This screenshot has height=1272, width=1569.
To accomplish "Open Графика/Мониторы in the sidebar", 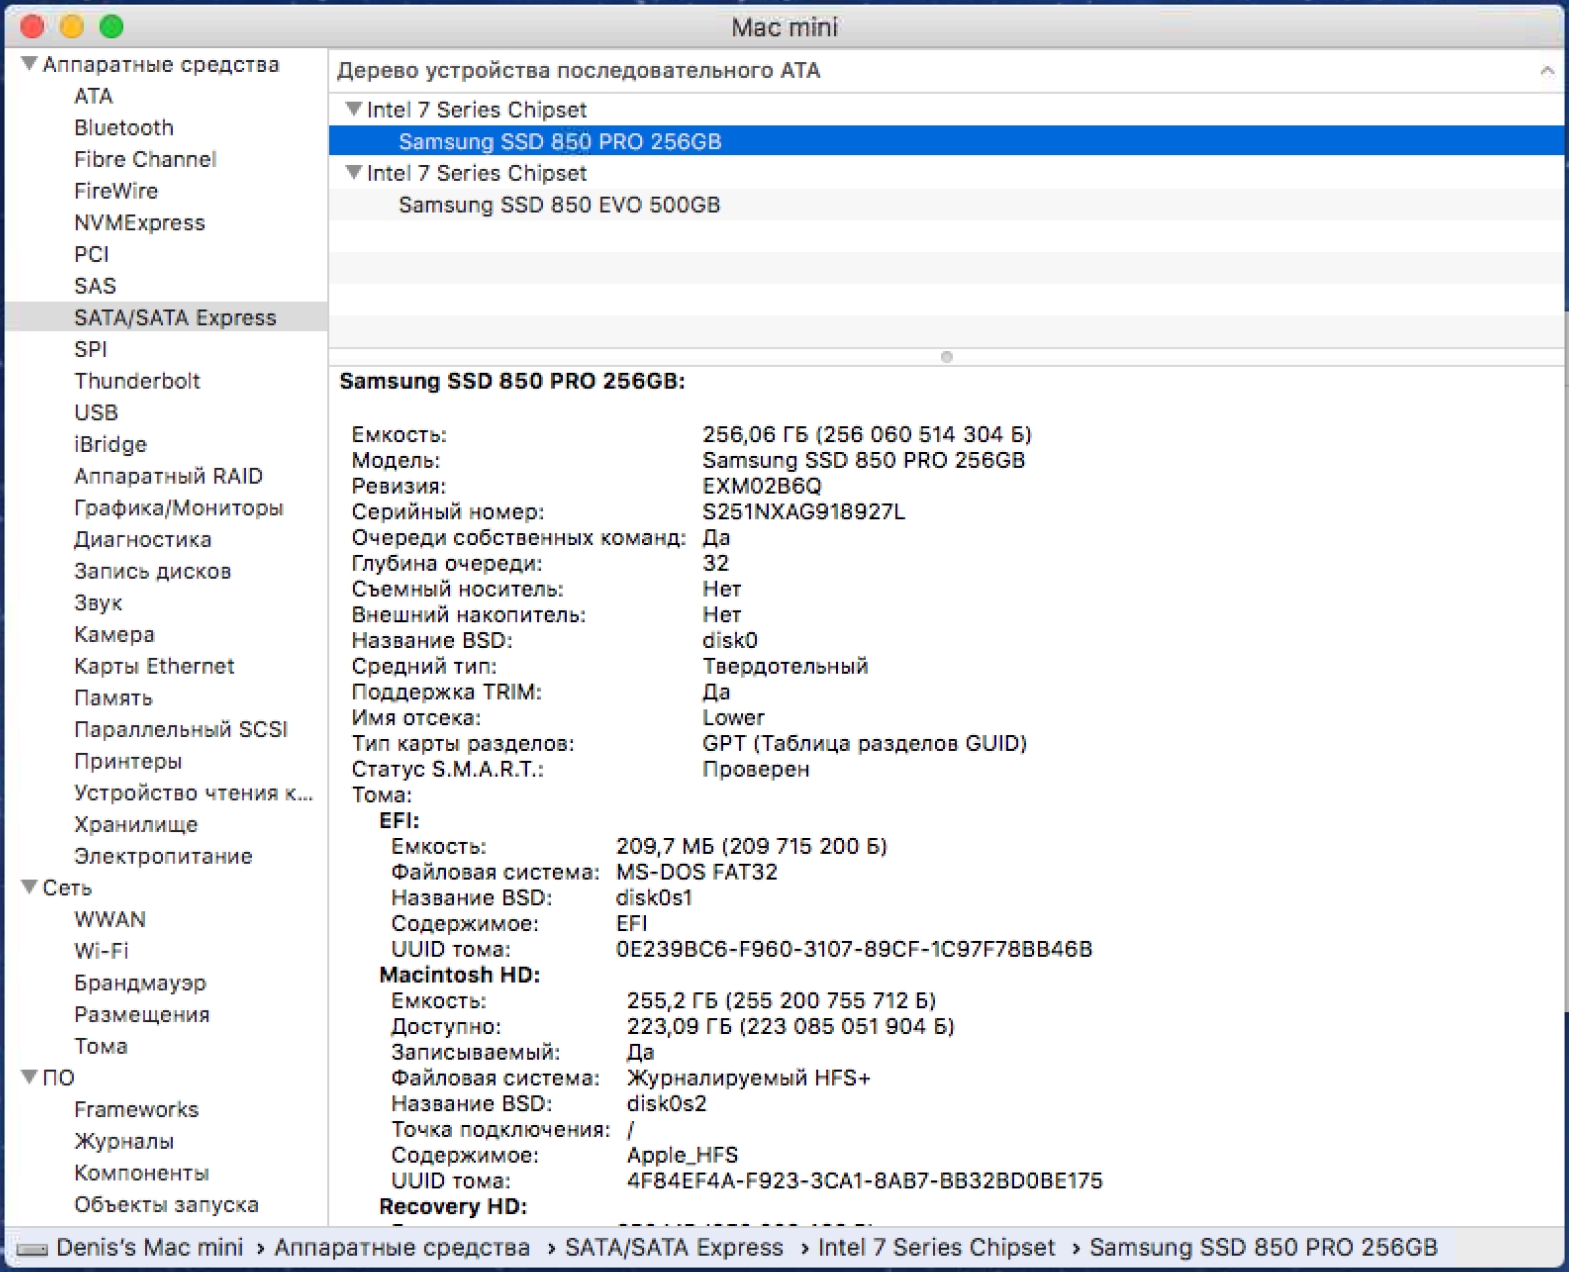I will point(178,508).
